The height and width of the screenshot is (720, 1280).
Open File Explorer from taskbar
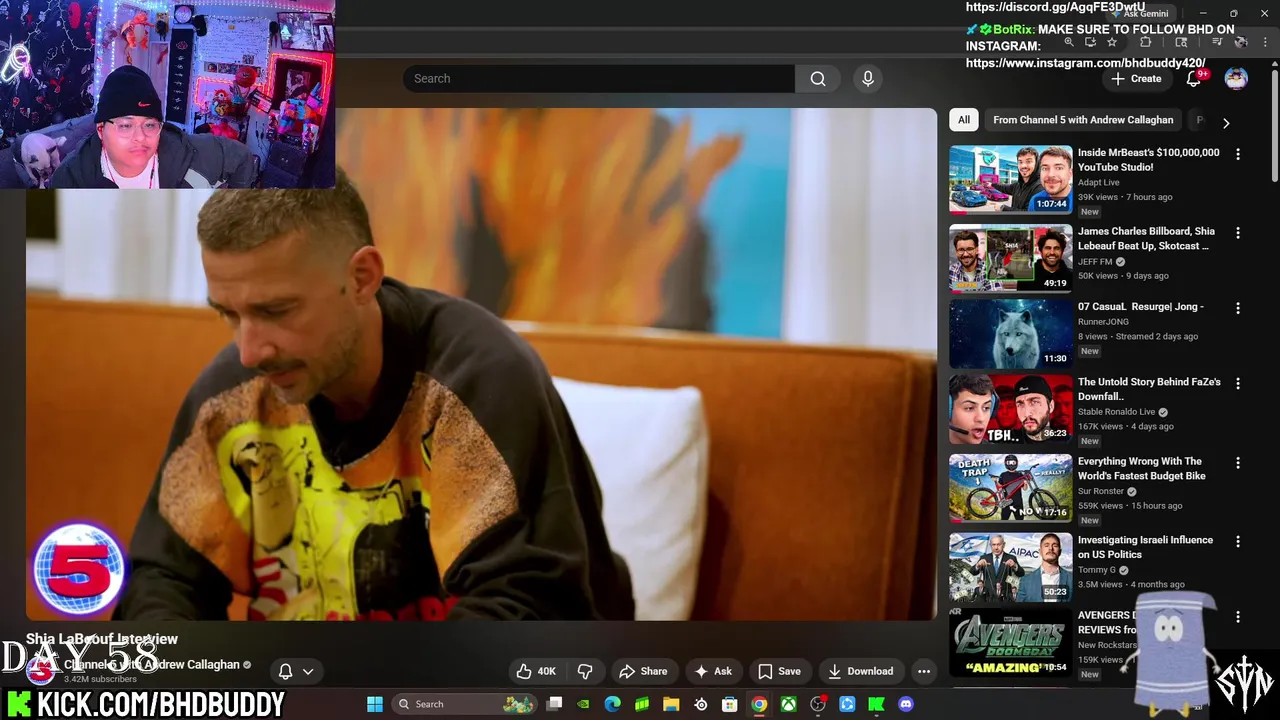[671, 704]
